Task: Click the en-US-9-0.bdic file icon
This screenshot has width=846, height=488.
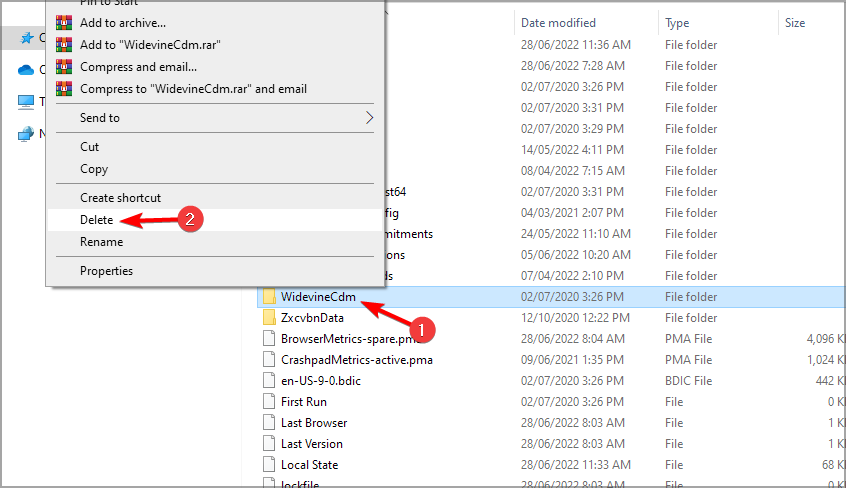Action: (269, 381)
